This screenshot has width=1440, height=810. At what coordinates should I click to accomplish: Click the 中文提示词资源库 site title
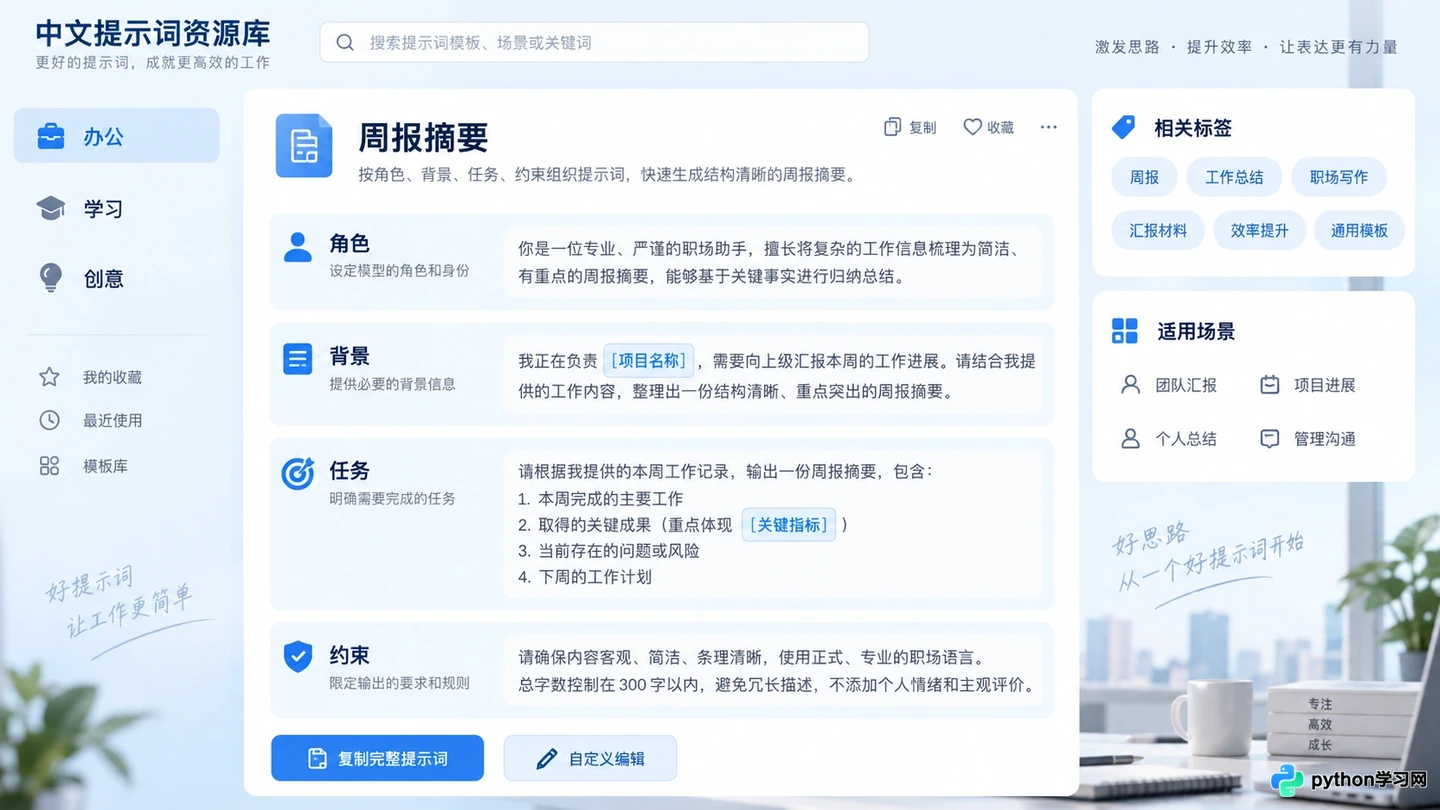[x=153, y=33]
